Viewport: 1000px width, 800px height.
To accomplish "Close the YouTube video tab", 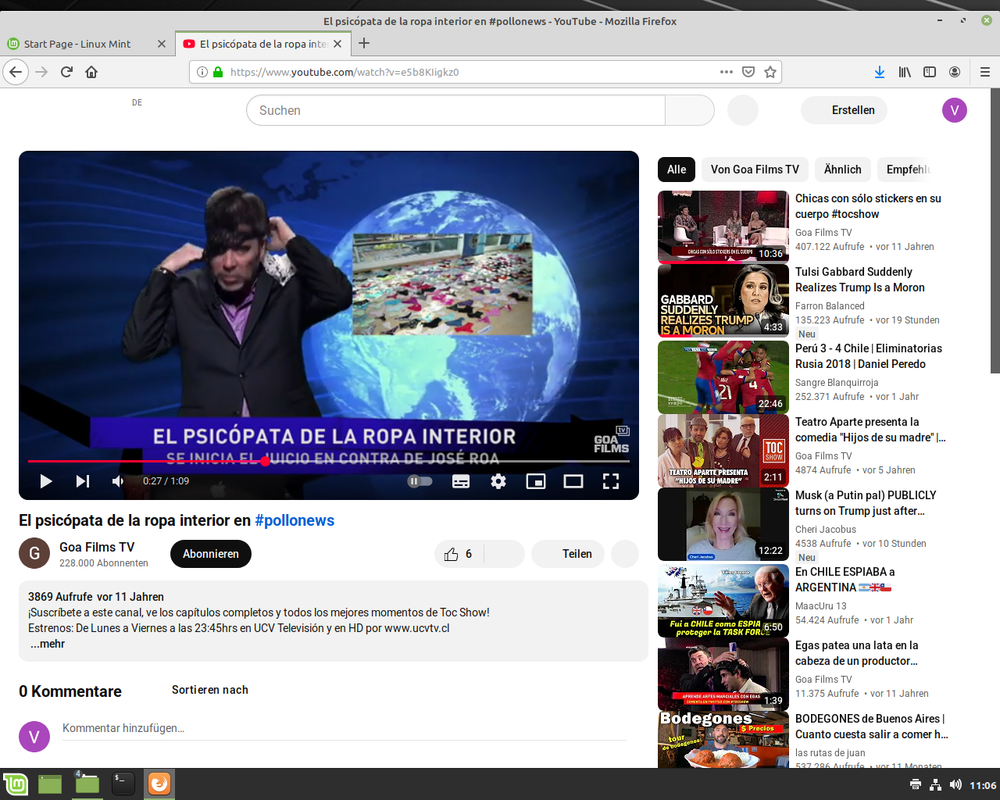I will [x=337, y=44].
